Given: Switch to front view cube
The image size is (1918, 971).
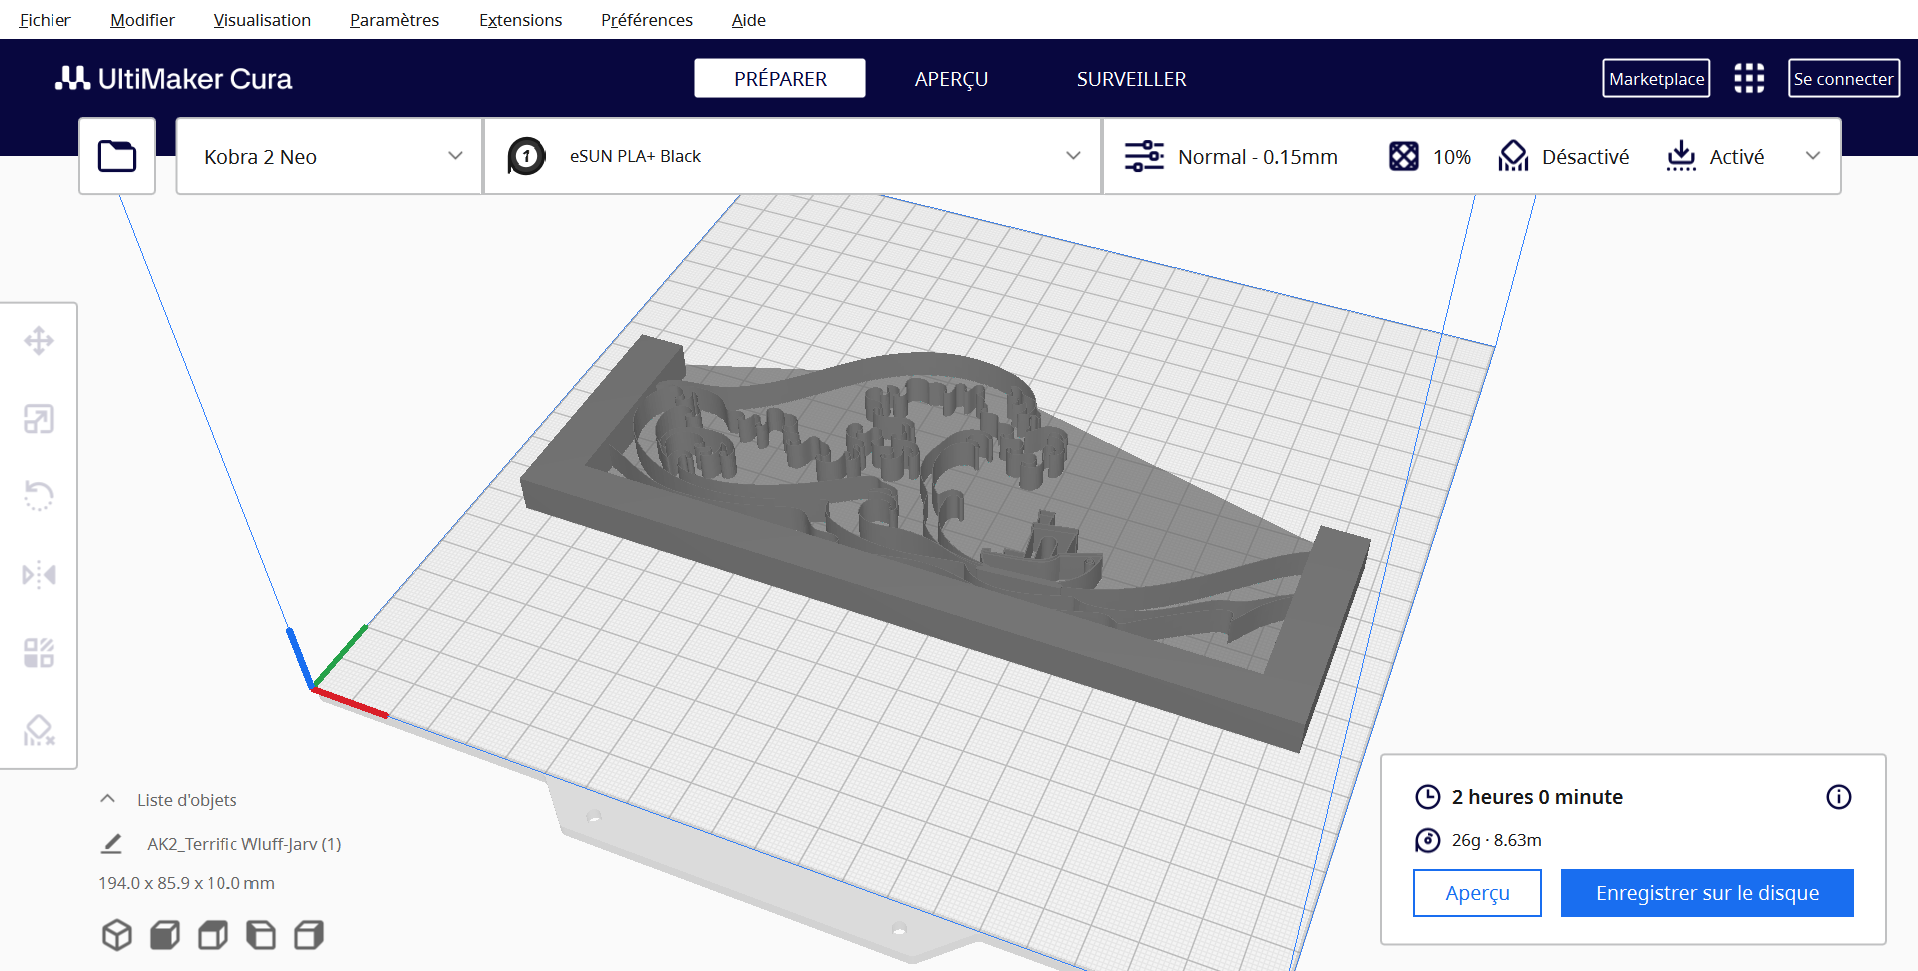Looking at the screenshot, I should click(165, 935).
